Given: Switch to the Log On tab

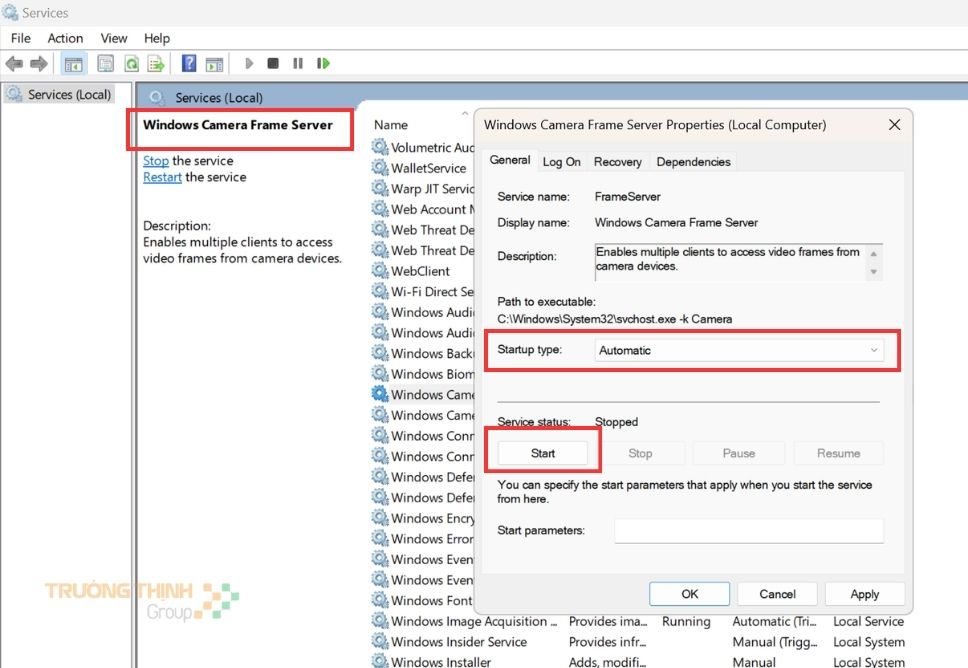Looking at the screenshot, I should [x=561, y=162].
